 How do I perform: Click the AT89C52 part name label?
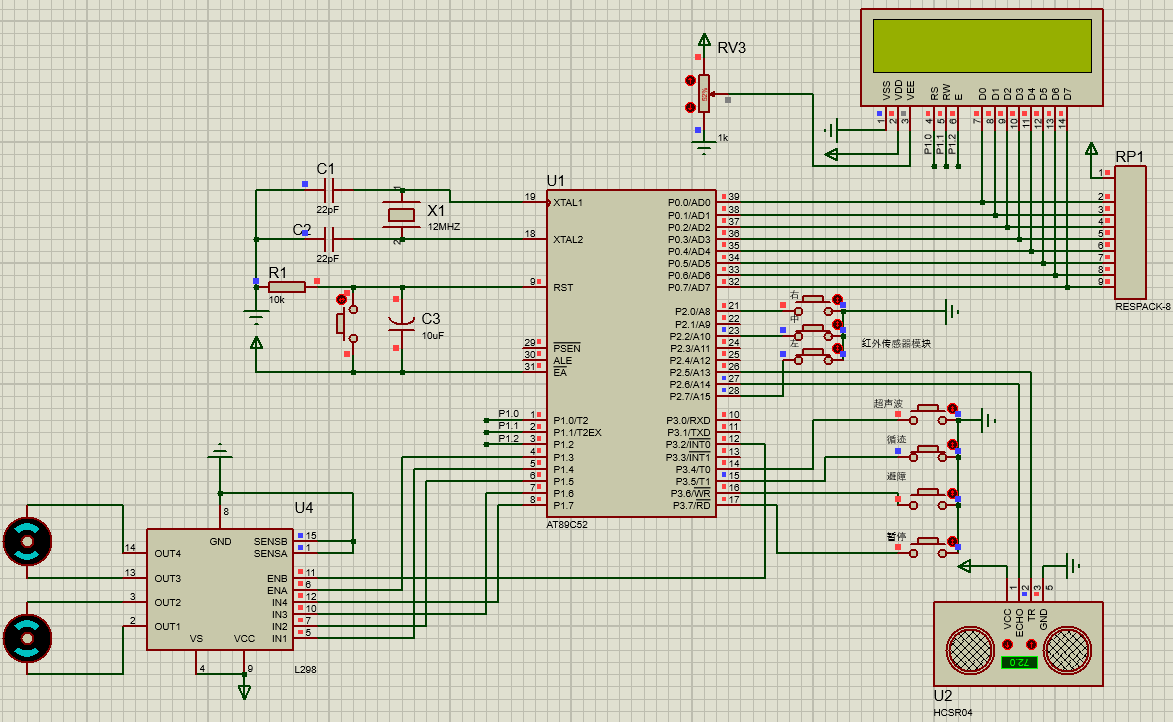567,524
